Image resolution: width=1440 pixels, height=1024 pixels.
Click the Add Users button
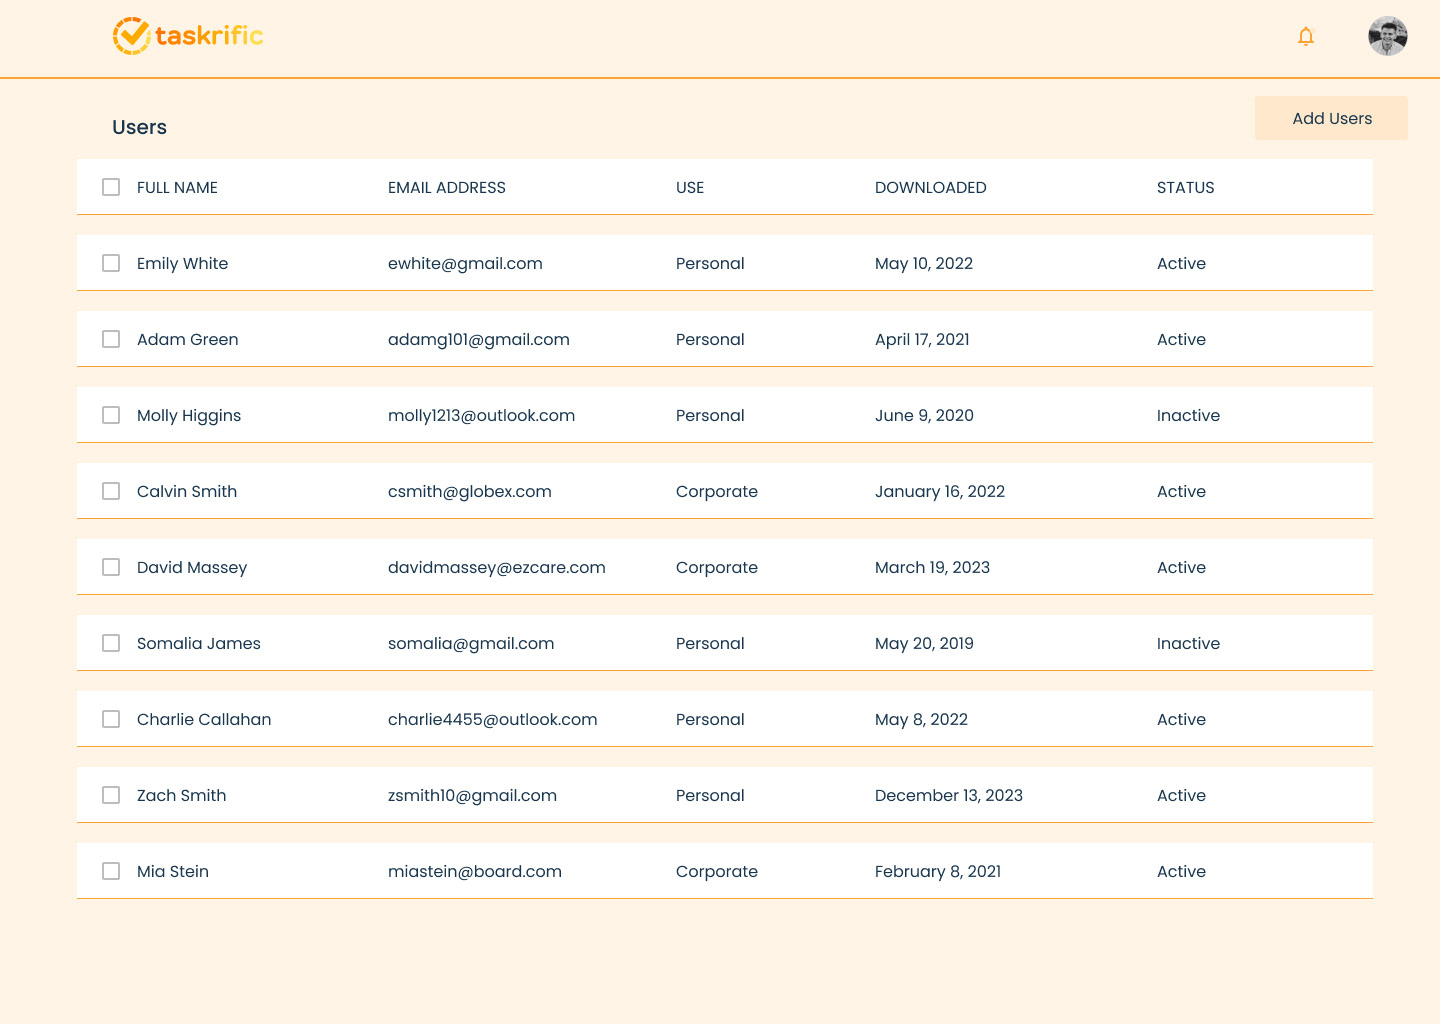pyautogui.click(x=1331, y=118)
